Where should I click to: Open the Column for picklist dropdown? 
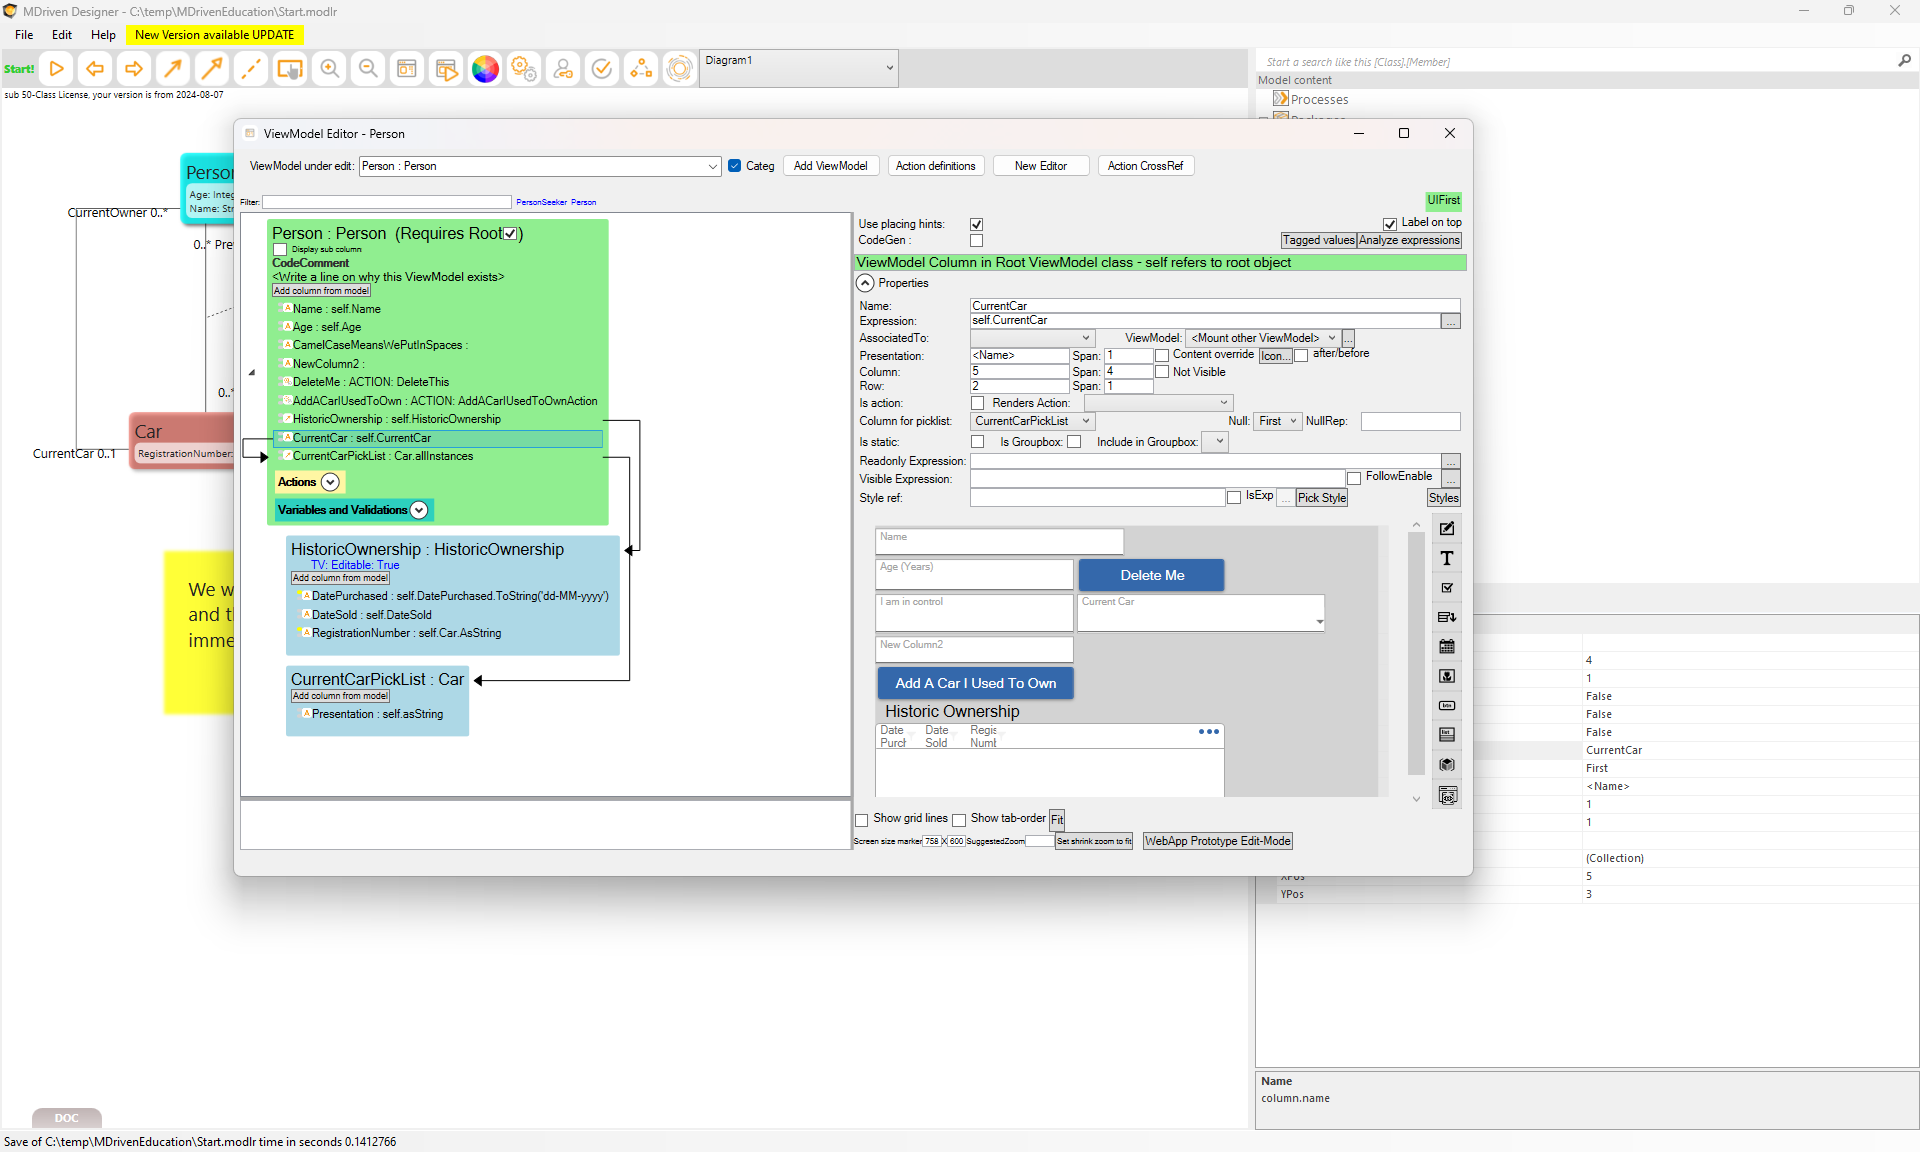pos(1086,421)
